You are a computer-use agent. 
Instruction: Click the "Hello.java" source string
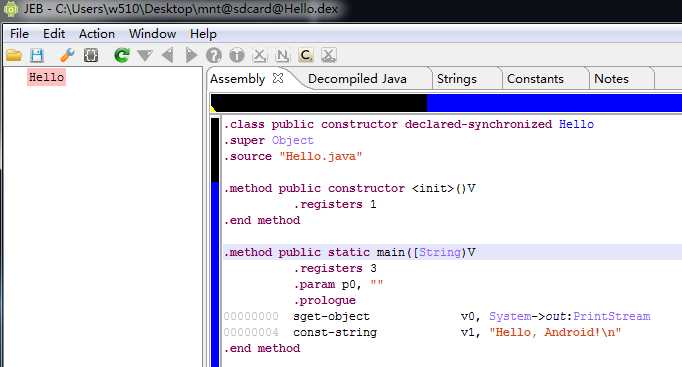click(x=321, y=157)
